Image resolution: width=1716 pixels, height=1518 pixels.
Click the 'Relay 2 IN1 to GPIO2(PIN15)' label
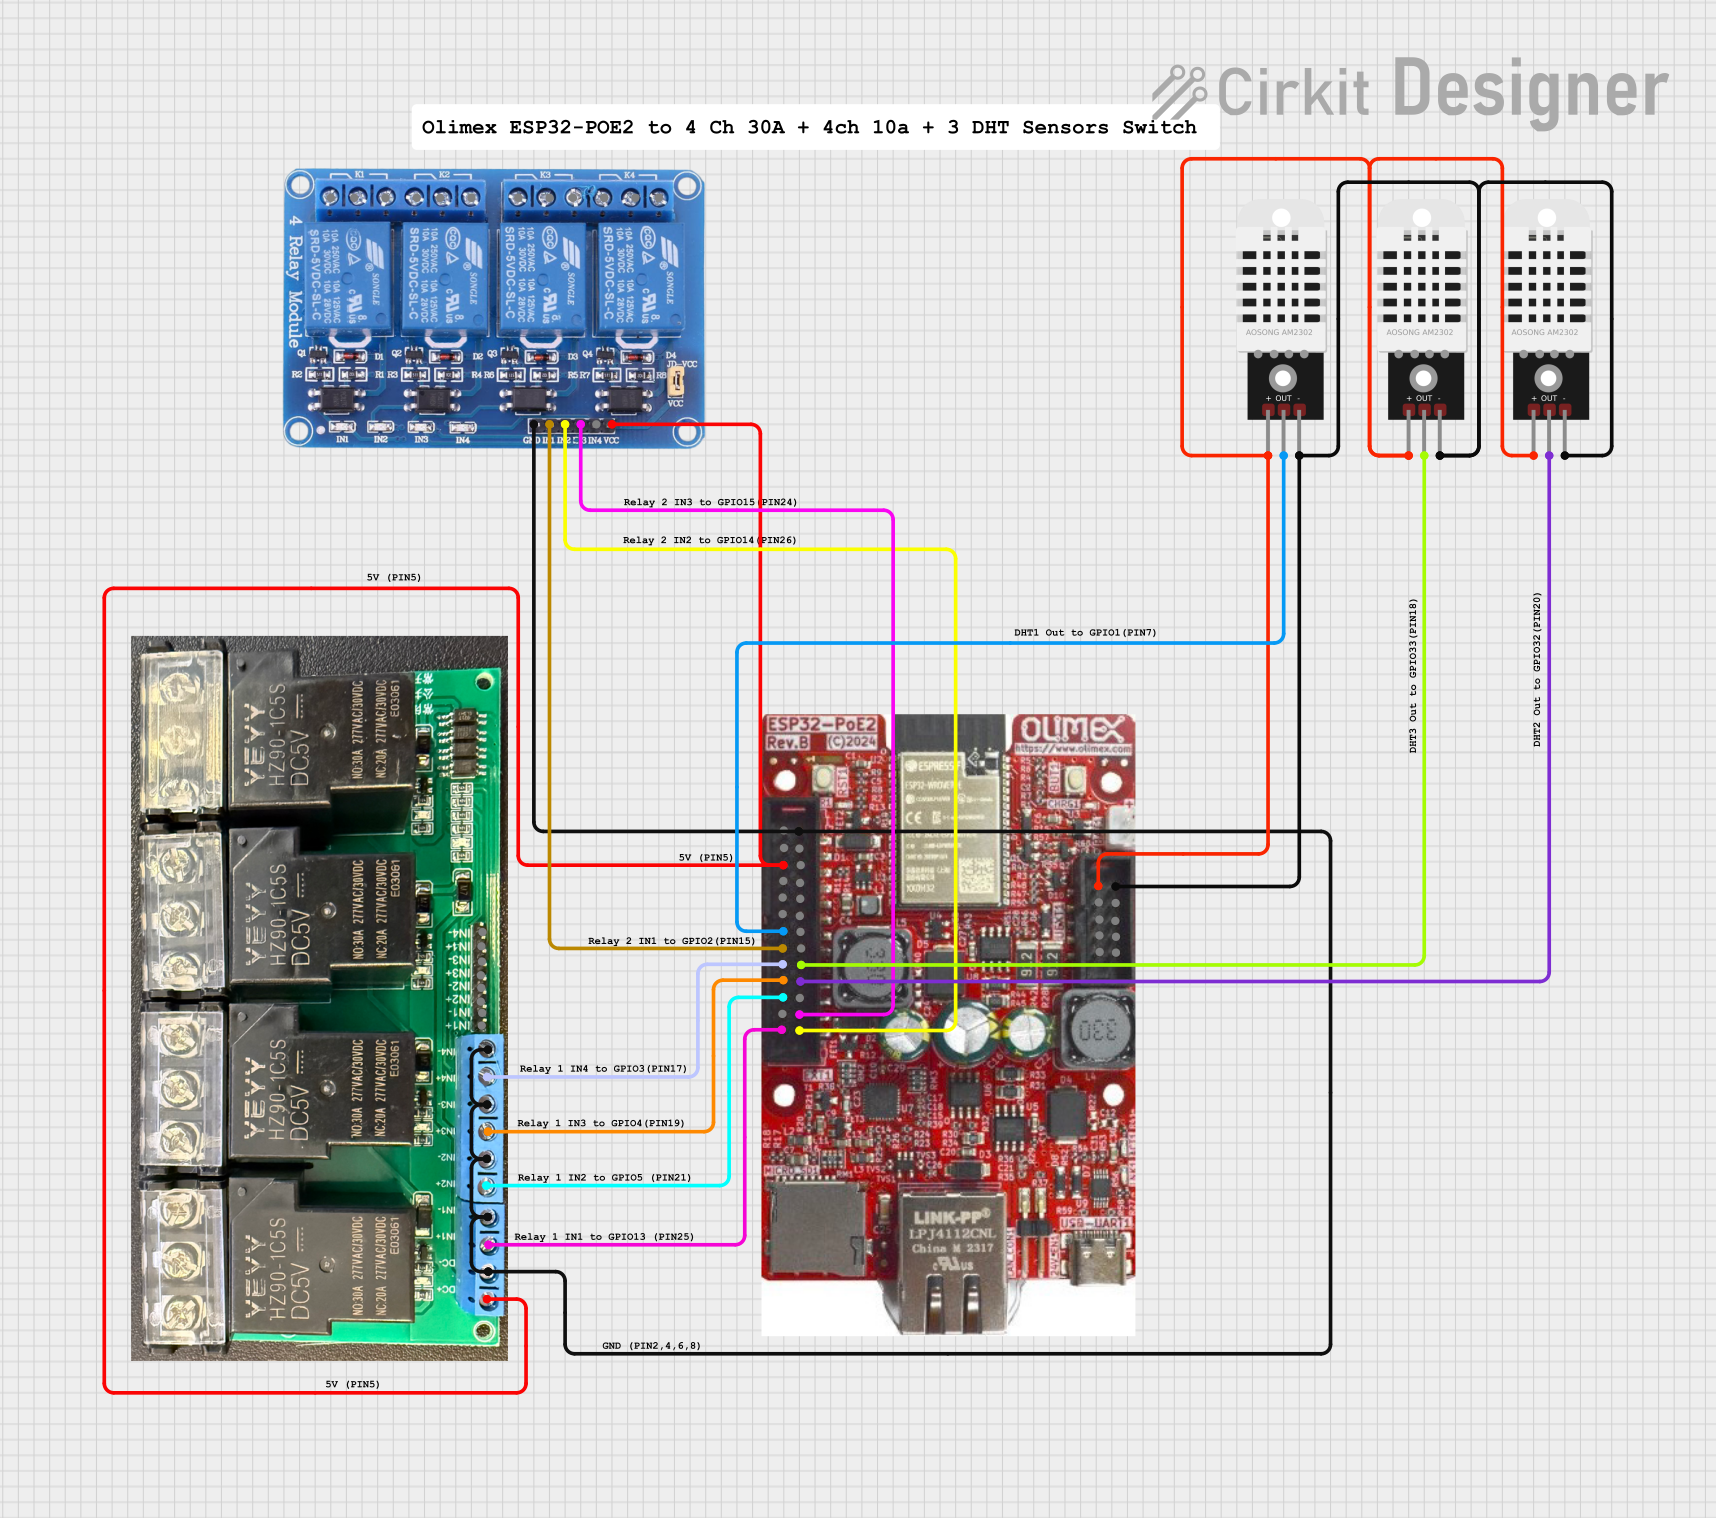[671, 941]
